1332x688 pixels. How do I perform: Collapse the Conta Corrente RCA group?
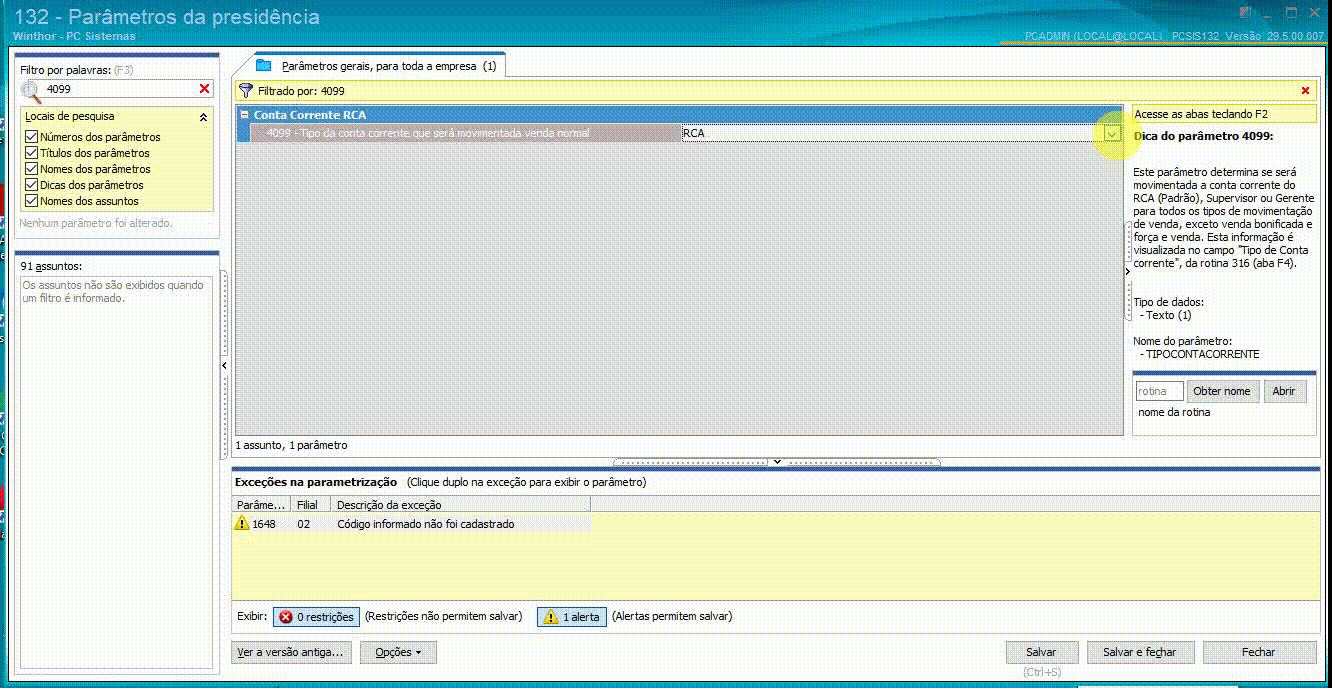tap(244, 115)
